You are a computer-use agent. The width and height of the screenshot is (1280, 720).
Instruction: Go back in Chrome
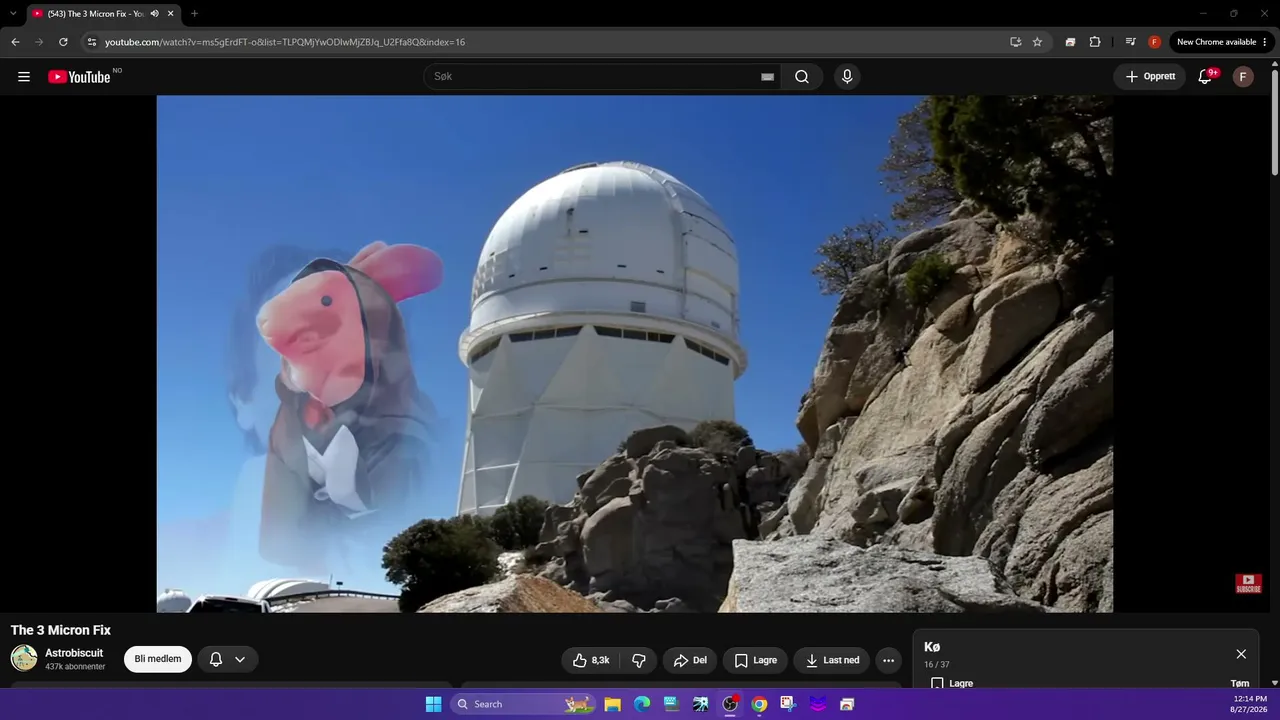[x=15, y=42]
